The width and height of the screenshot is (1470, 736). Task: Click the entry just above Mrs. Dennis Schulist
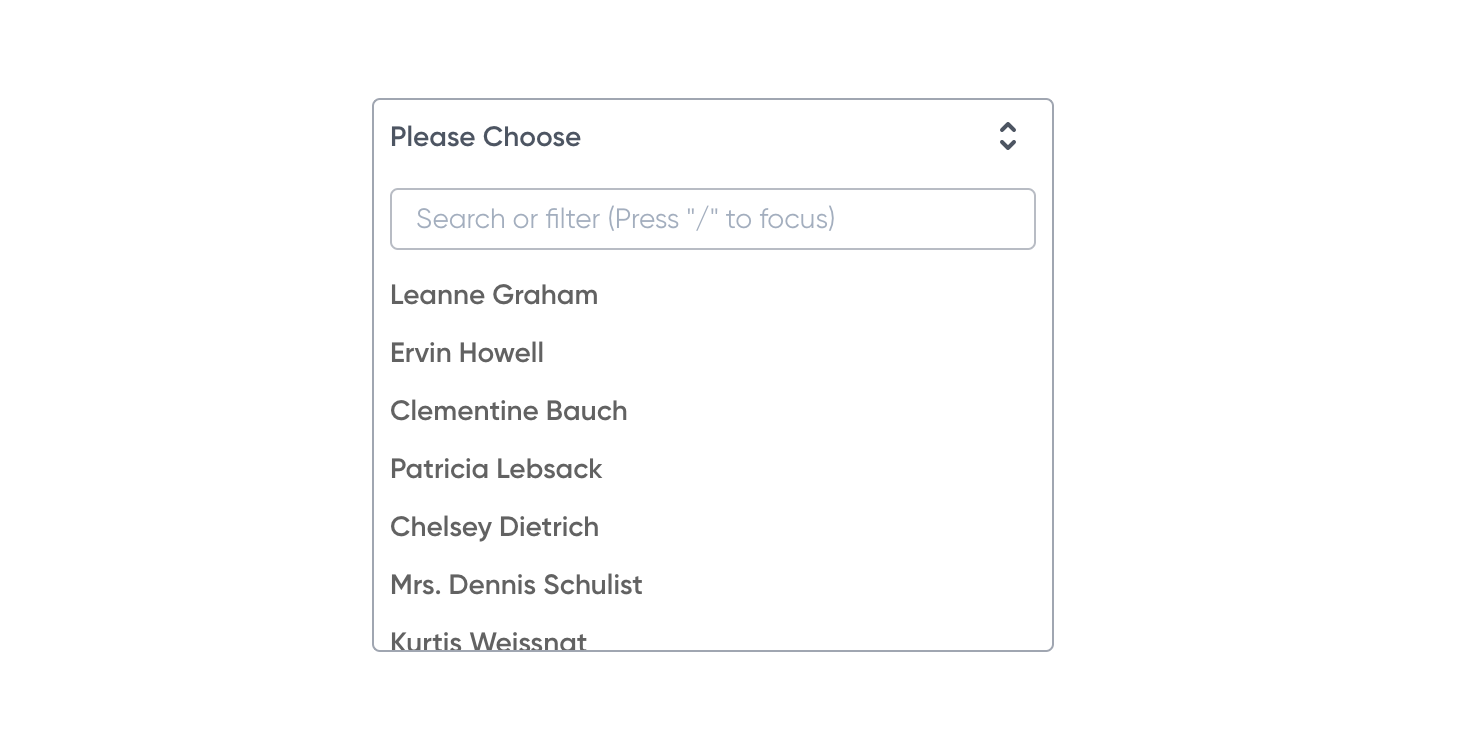click(x=494, y=527)
